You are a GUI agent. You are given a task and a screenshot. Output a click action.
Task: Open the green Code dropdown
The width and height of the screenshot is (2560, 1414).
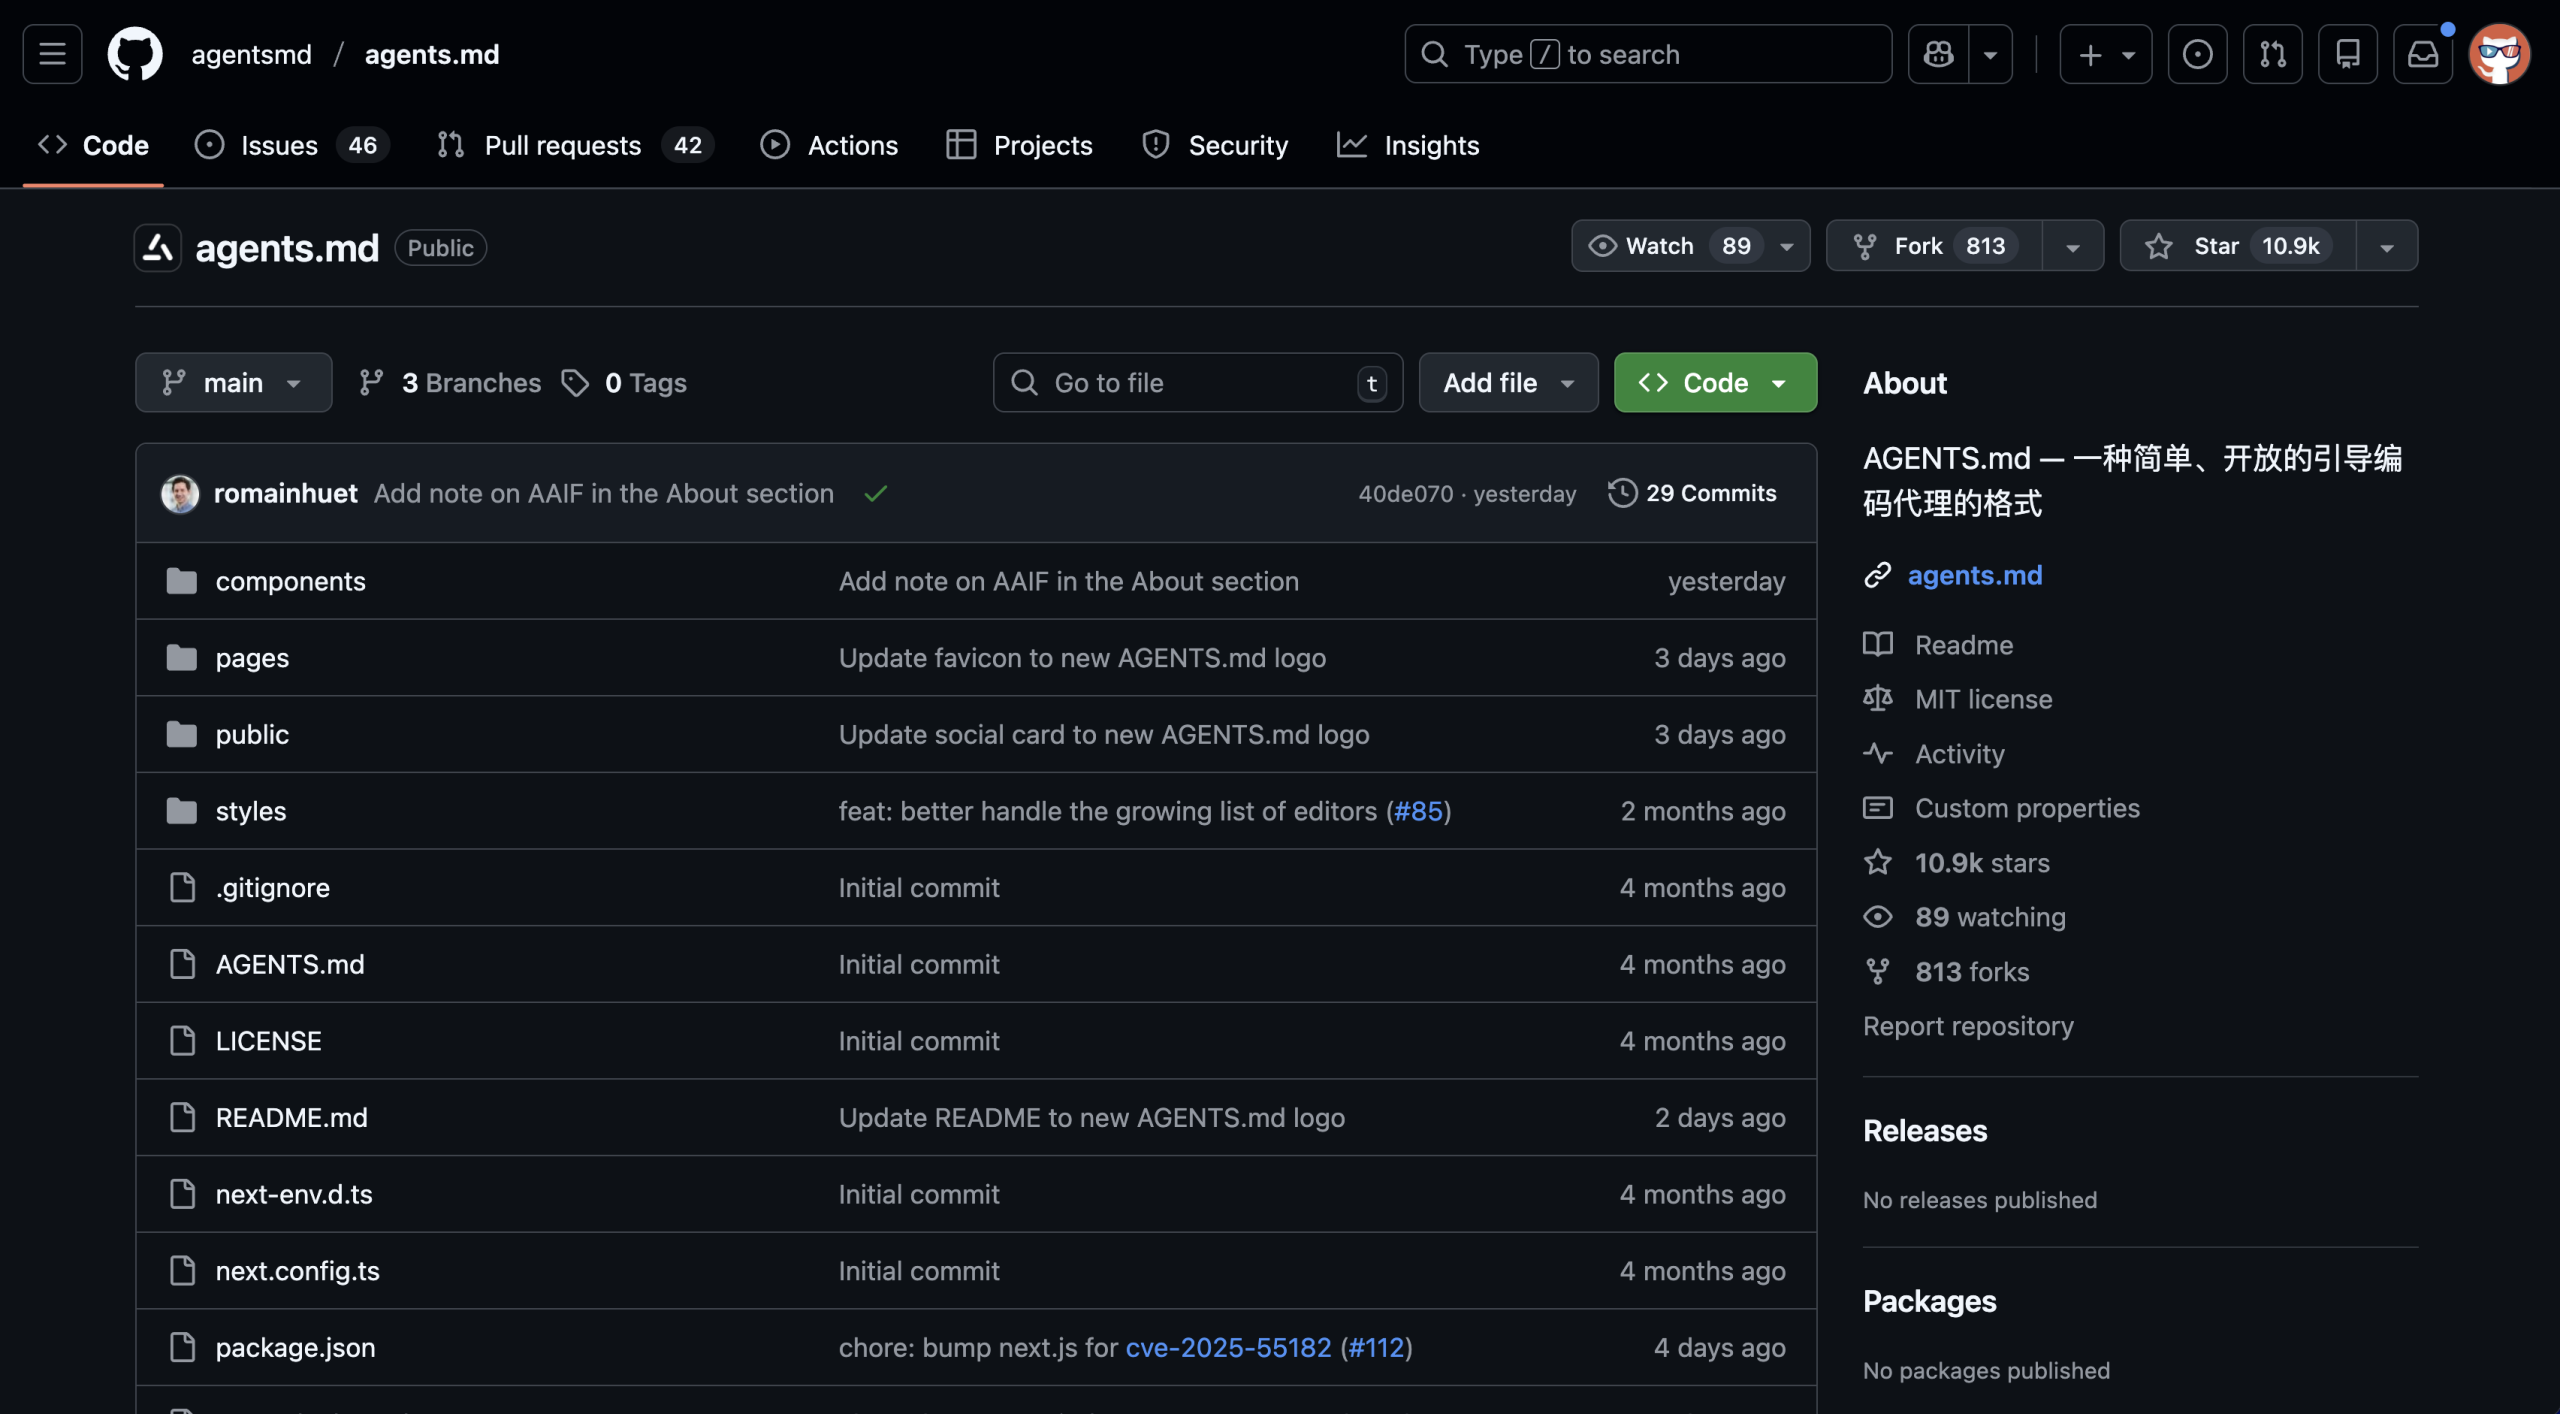(1714, 383)
